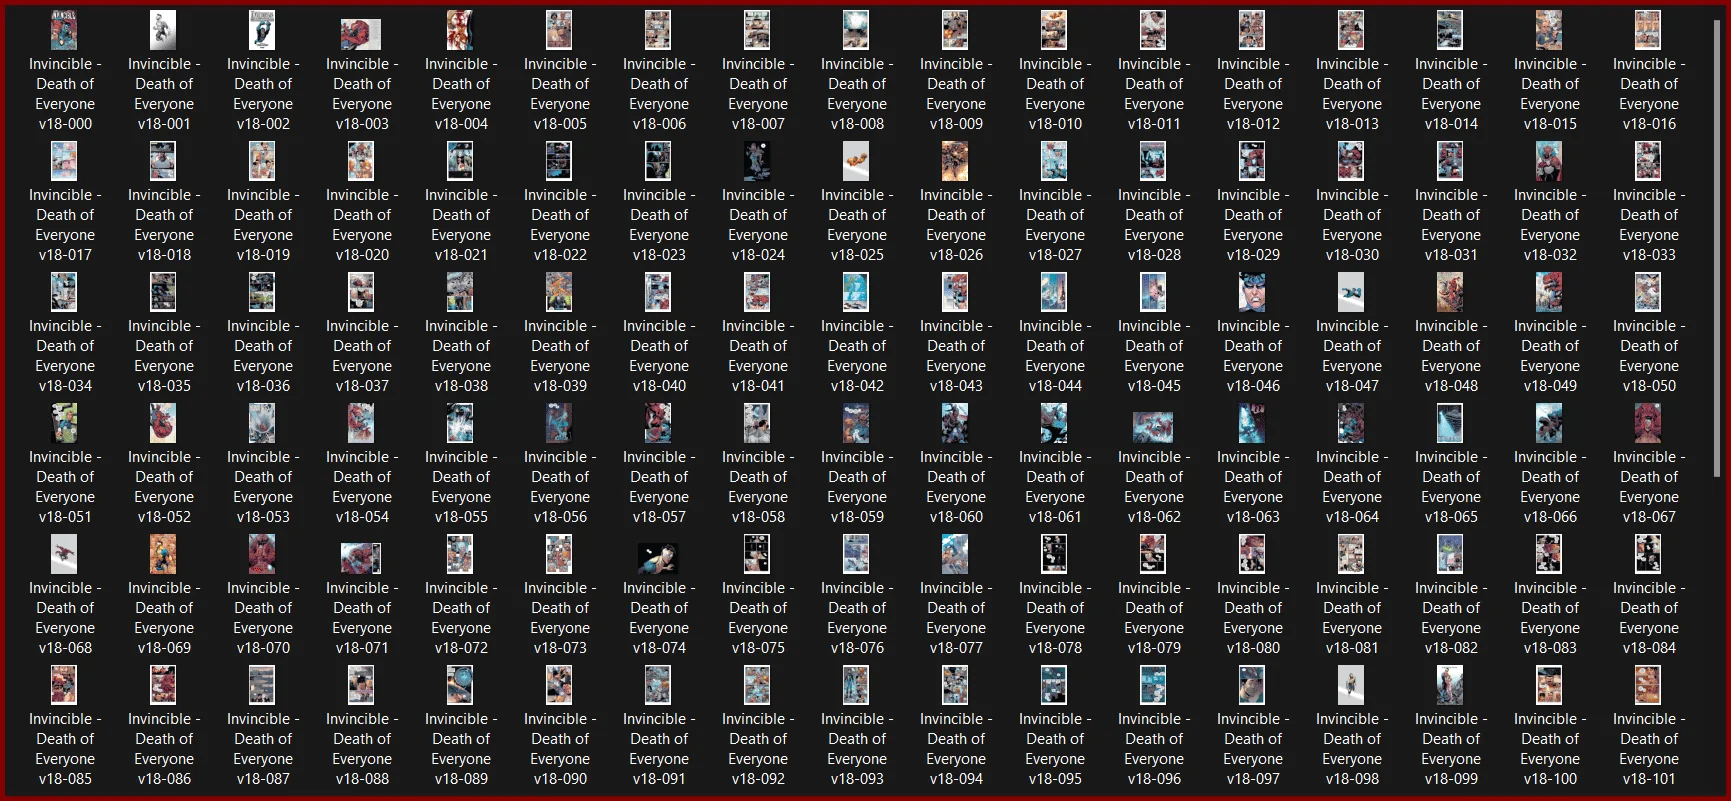Select file name ending v18-040
The width and height of the screenshot is (1731, 801).
(x=659, y=356)
